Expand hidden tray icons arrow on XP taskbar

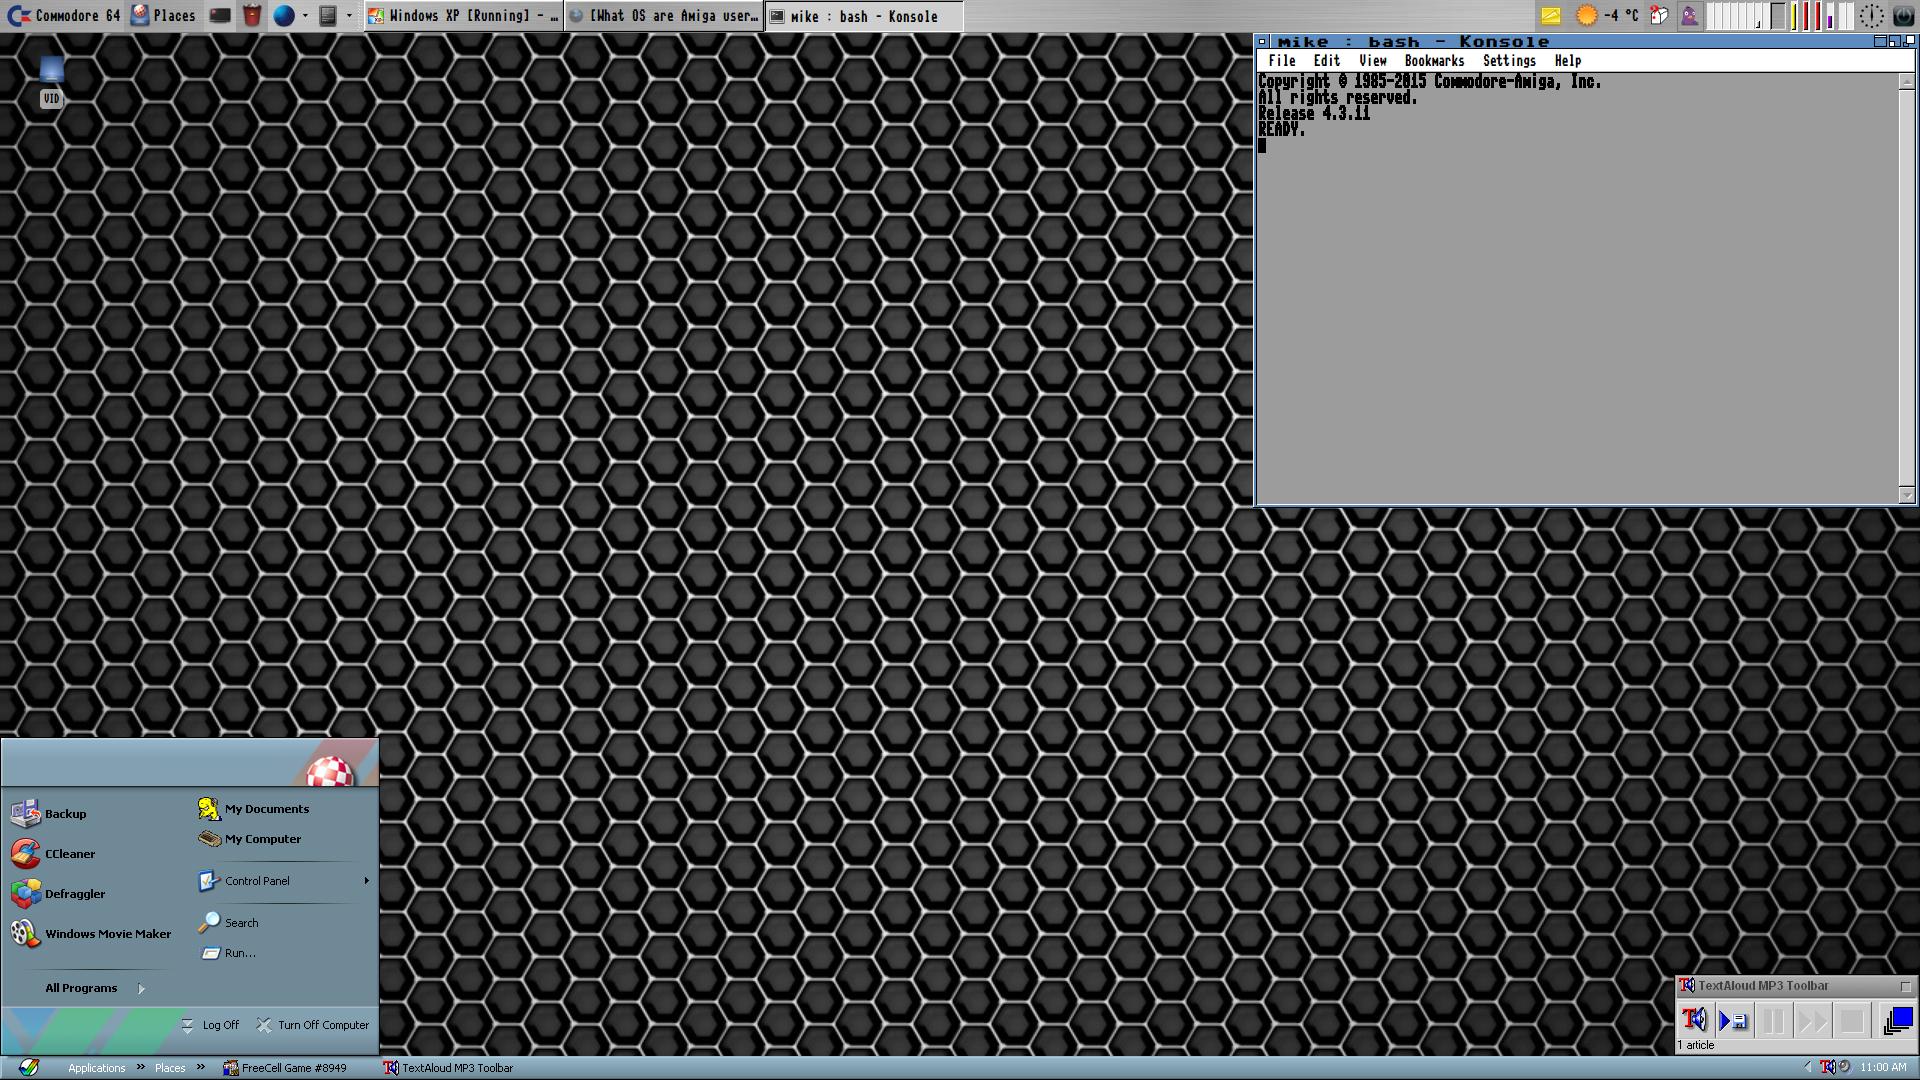click(x=1808, y=1068)
